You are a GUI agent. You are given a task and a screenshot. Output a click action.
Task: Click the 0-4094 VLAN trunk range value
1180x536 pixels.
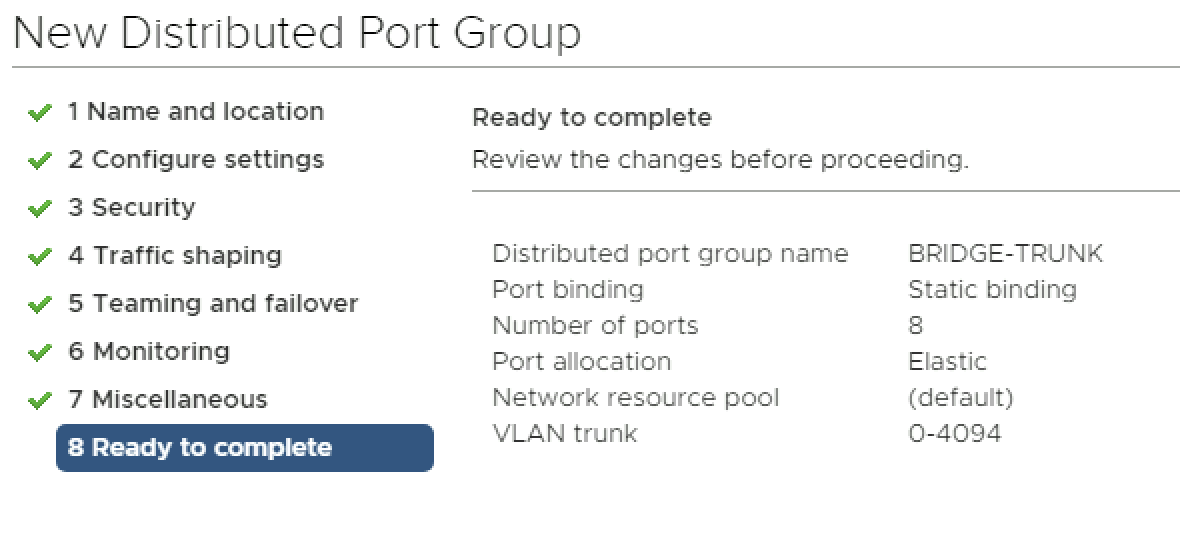click(x=954, y=434)
